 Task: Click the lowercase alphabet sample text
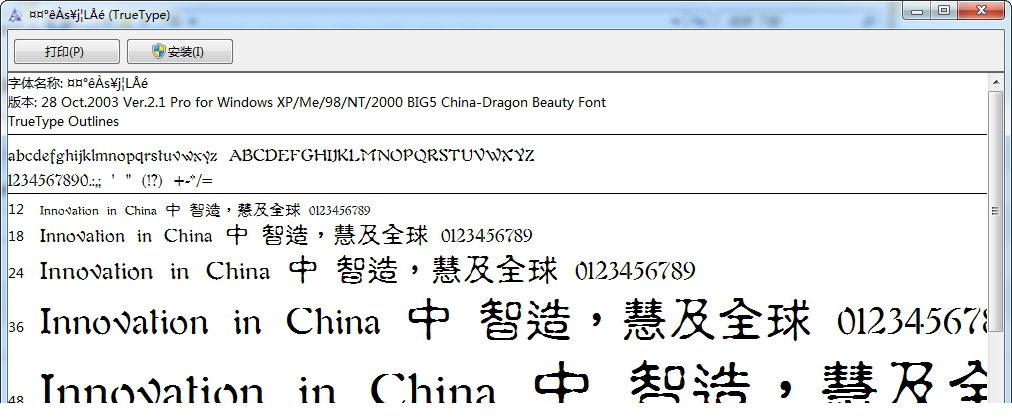click(113, 156)
